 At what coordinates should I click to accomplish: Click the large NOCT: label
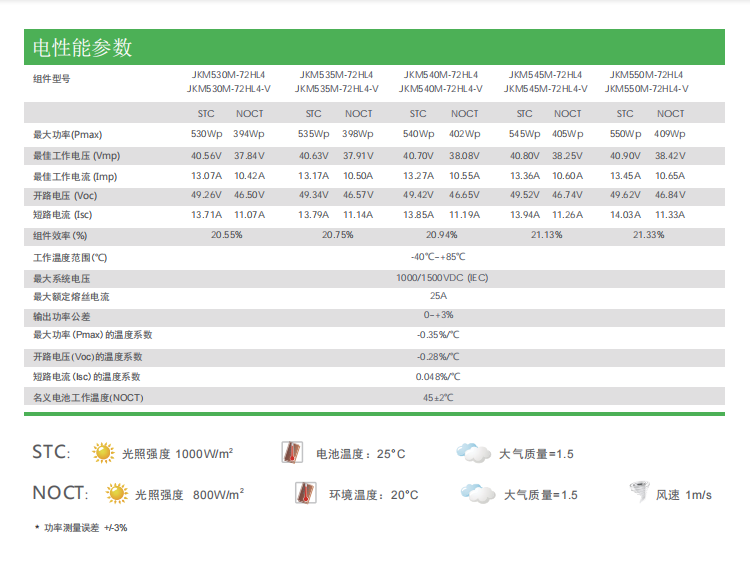tap(60, 493)
